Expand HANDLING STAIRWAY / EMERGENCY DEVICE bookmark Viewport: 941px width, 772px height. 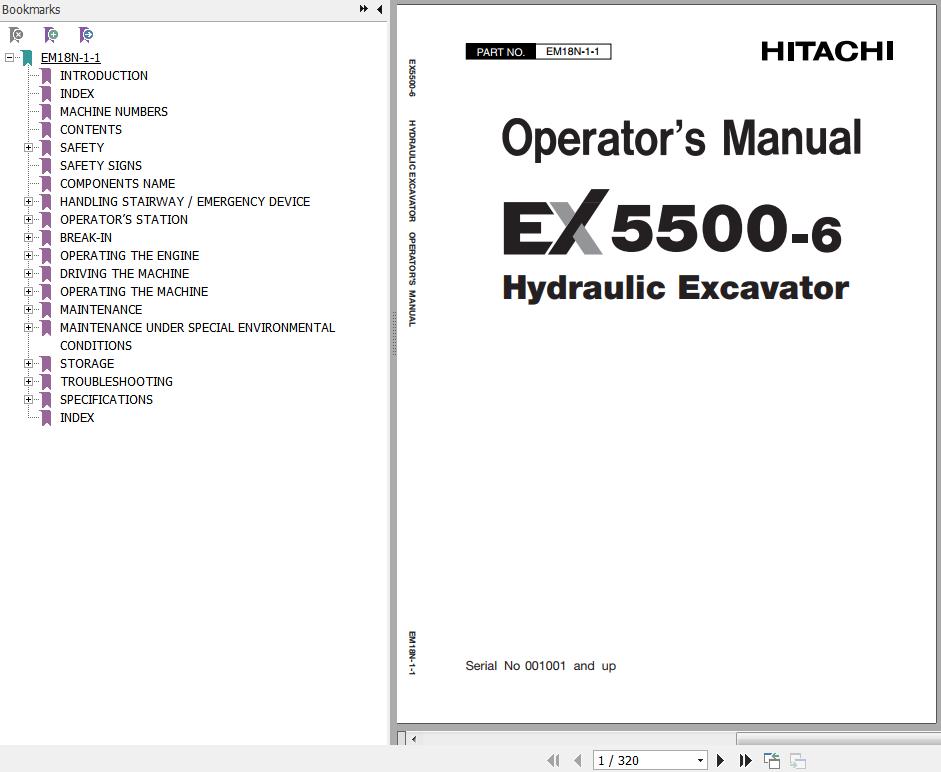28,202
